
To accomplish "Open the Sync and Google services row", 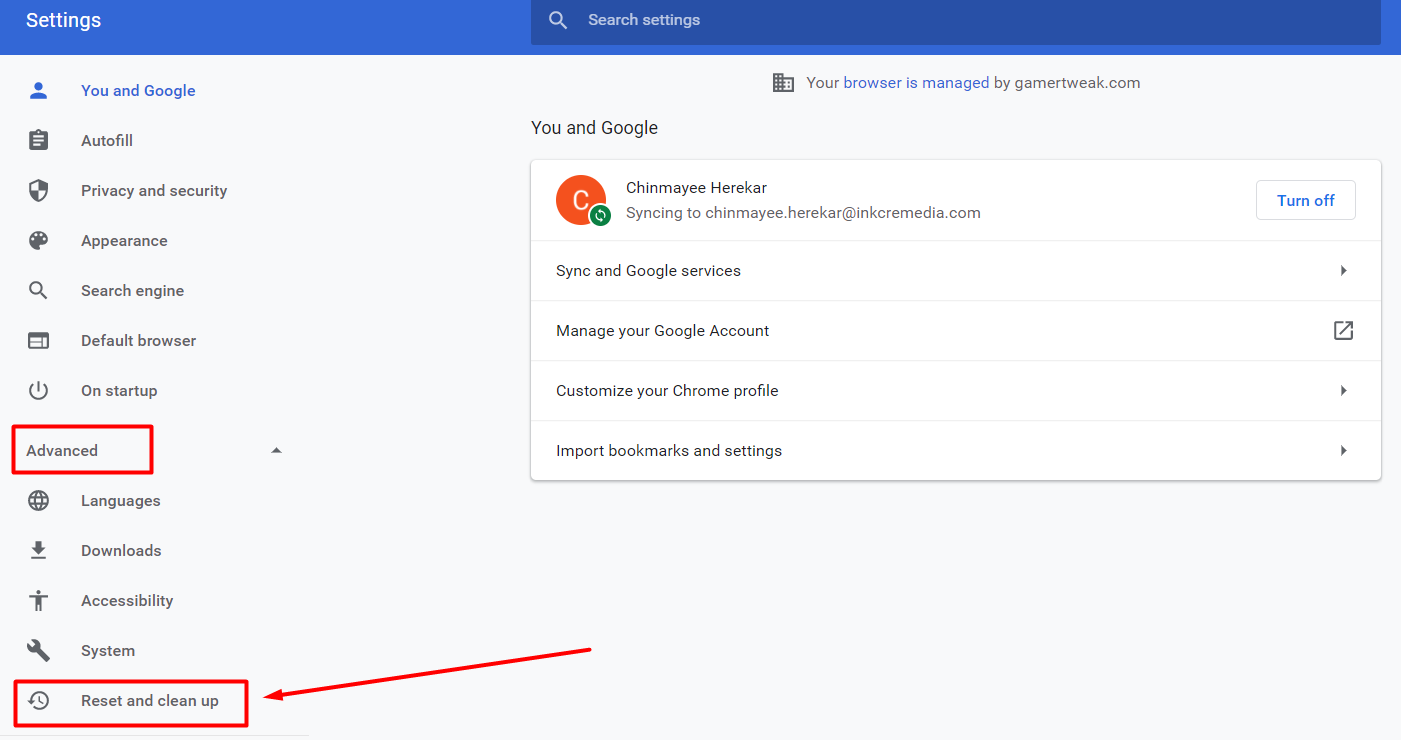I will point(955,271).
